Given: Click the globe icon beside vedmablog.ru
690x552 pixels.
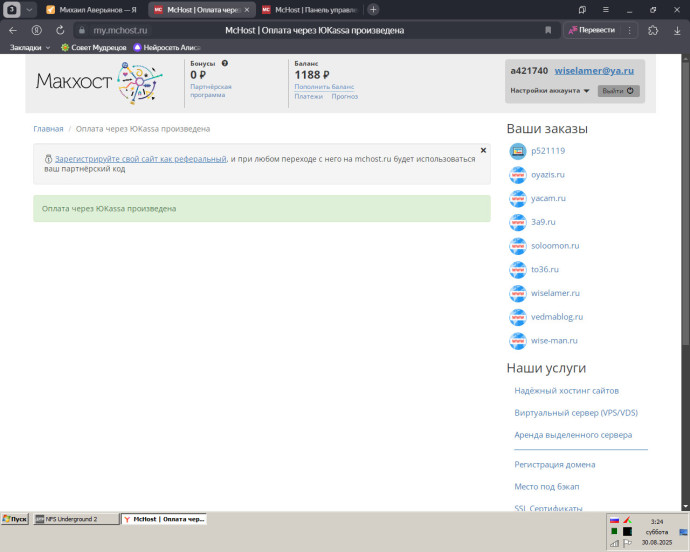Looking at the screenshot, I should 518,317.
